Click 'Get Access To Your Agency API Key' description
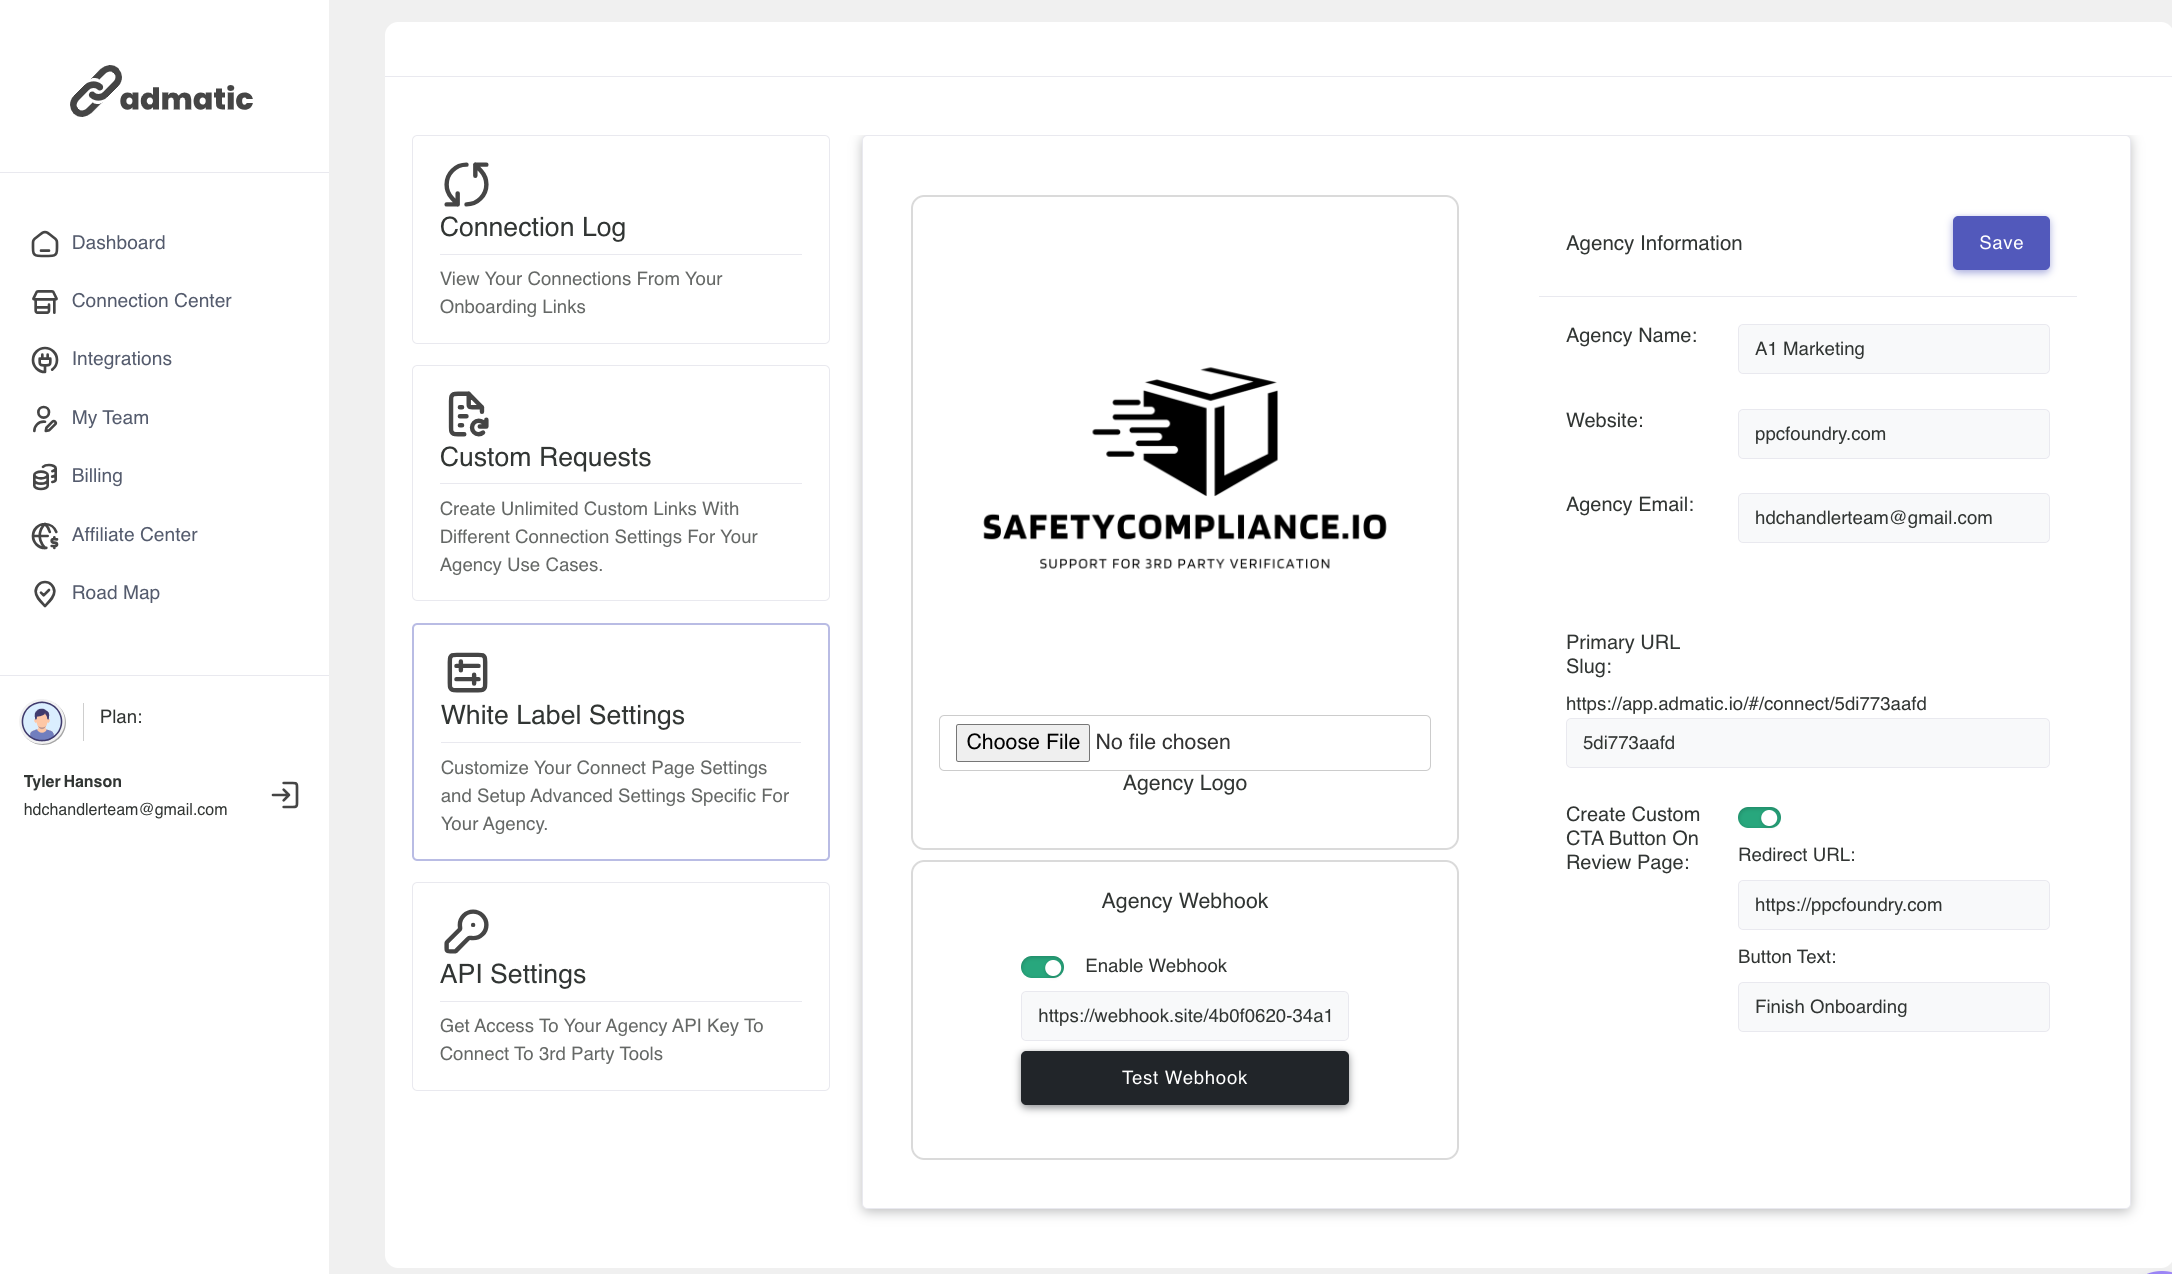 (601, 1040)
